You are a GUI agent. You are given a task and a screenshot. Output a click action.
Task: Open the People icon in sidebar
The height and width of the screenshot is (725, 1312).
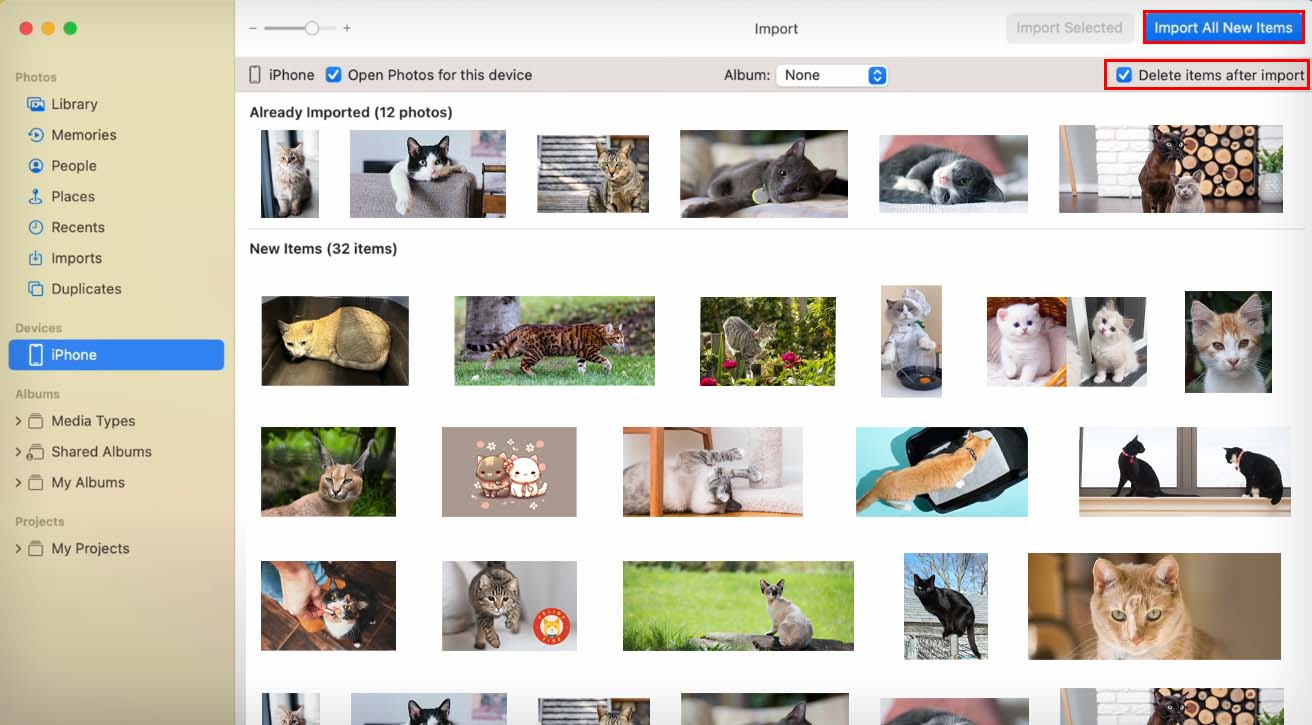(36, 166)
